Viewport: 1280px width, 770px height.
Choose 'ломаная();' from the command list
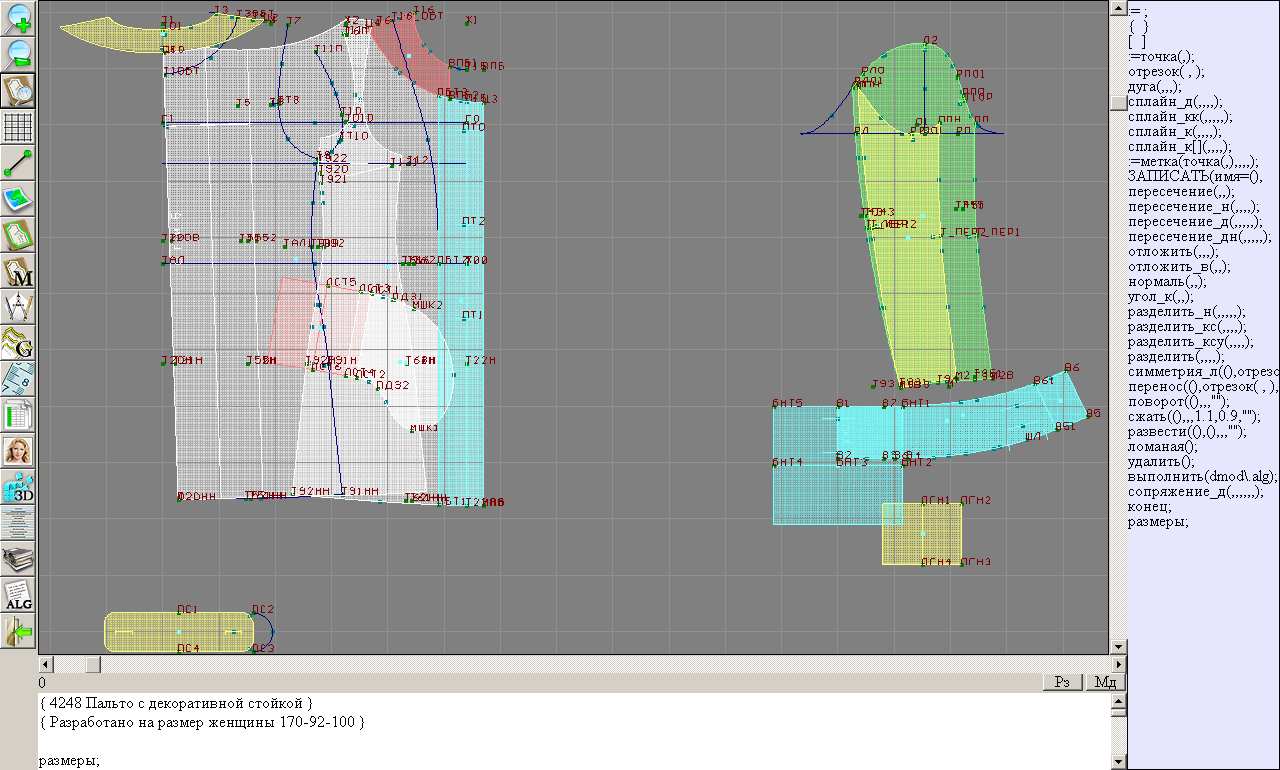click(x=1162, y=446)
